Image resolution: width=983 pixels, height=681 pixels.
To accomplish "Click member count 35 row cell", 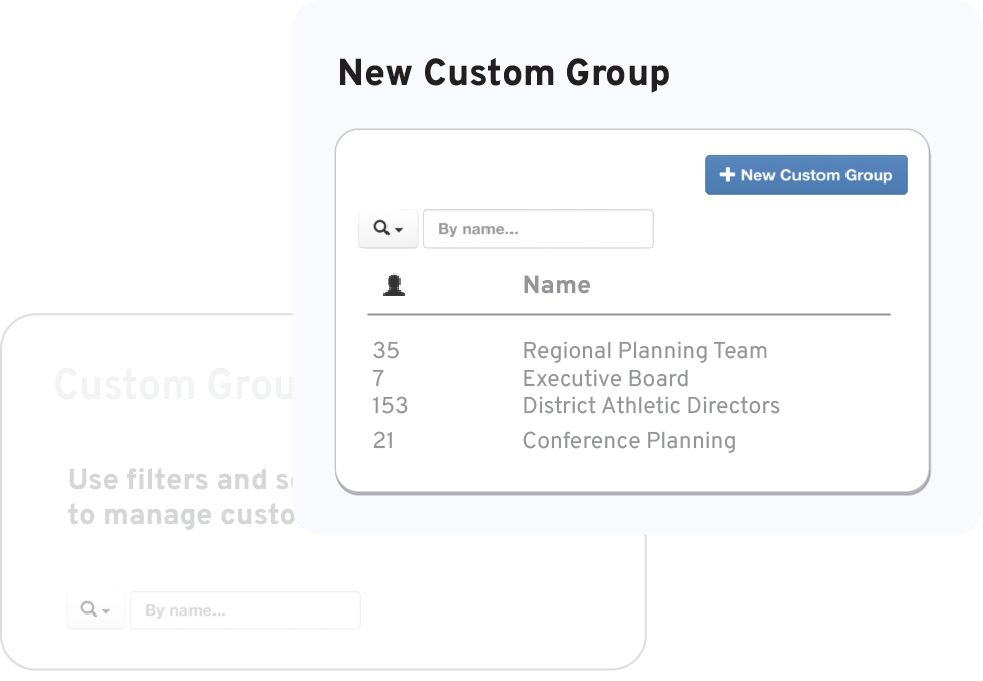I will tap(386, 351).
